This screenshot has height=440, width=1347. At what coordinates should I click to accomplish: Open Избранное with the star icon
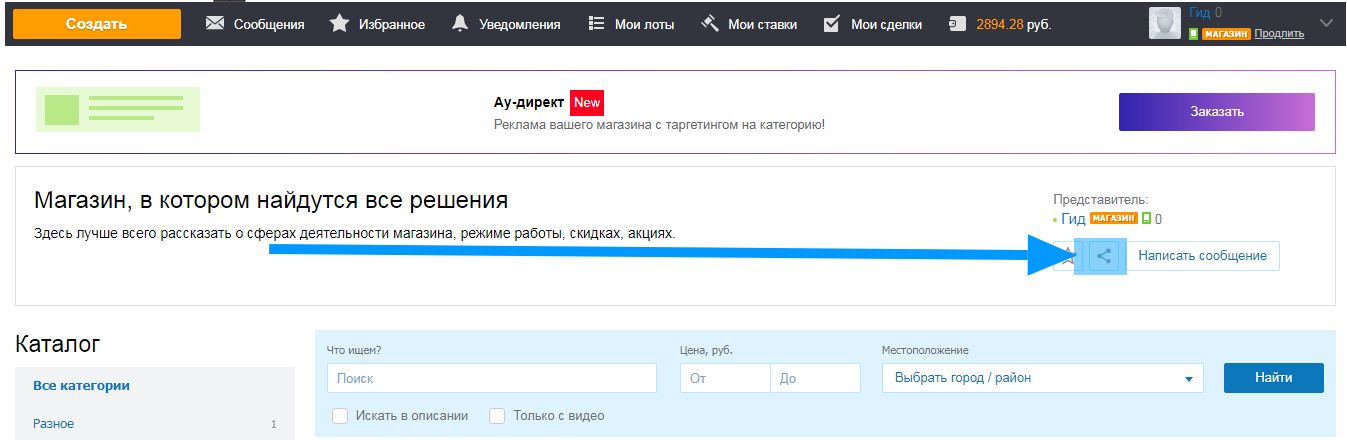tap(377, 24)
